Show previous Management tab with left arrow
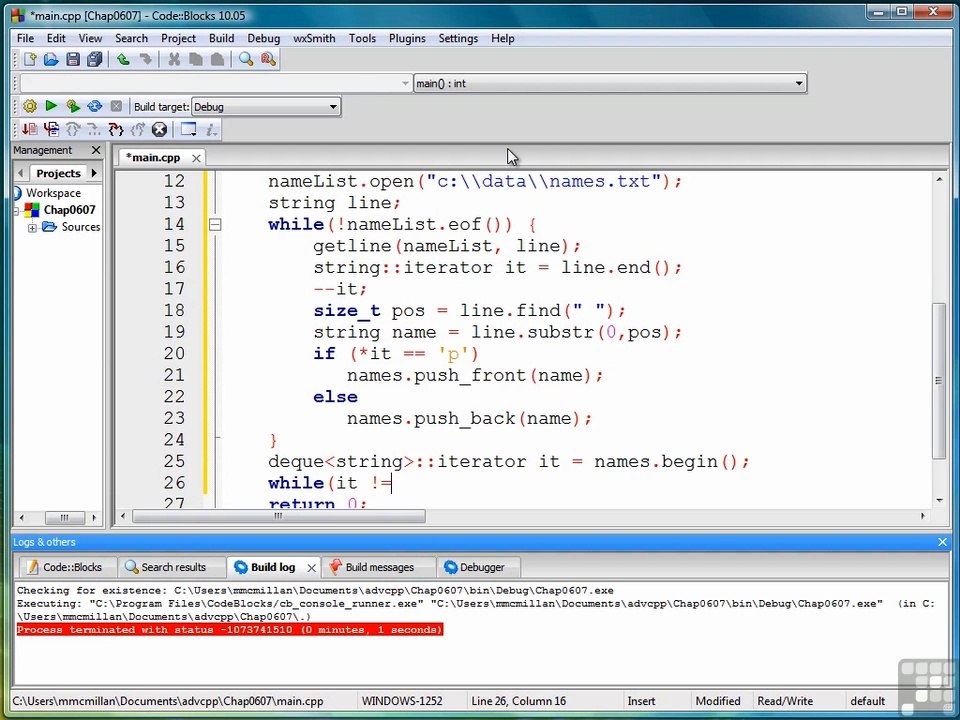Viewport: 960px width, 720px height. pos(20,173)
